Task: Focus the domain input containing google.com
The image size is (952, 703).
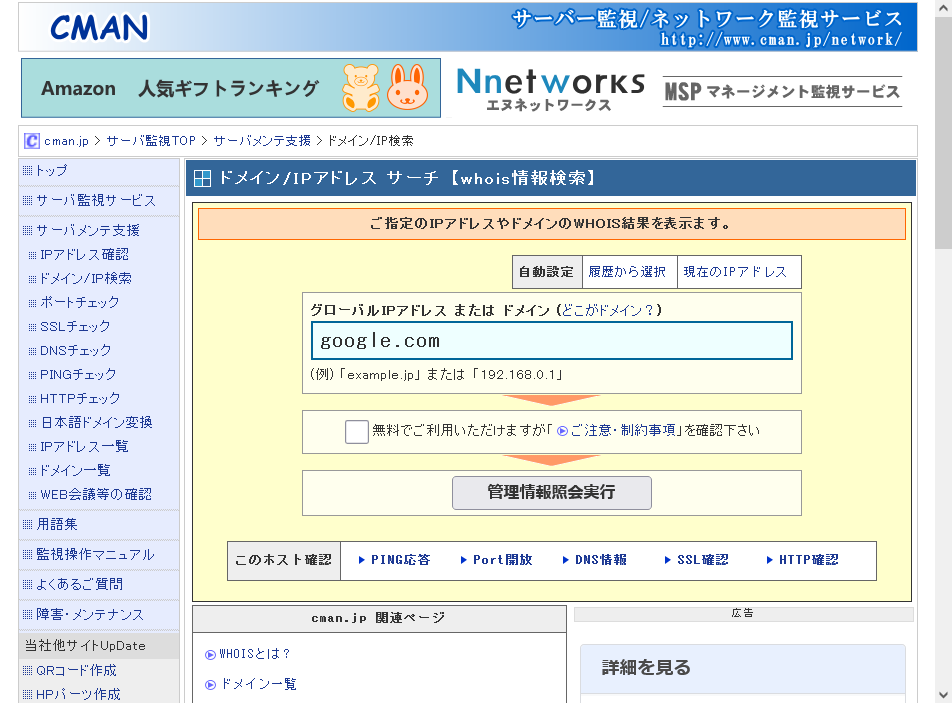Action: [551, 341]
